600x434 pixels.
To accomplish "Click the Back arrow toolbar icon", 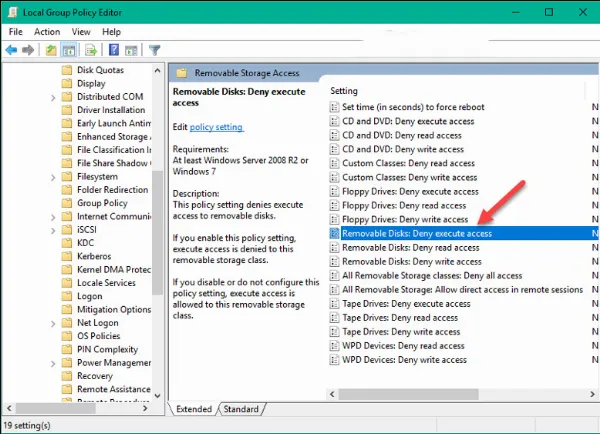I will point(11,49).
